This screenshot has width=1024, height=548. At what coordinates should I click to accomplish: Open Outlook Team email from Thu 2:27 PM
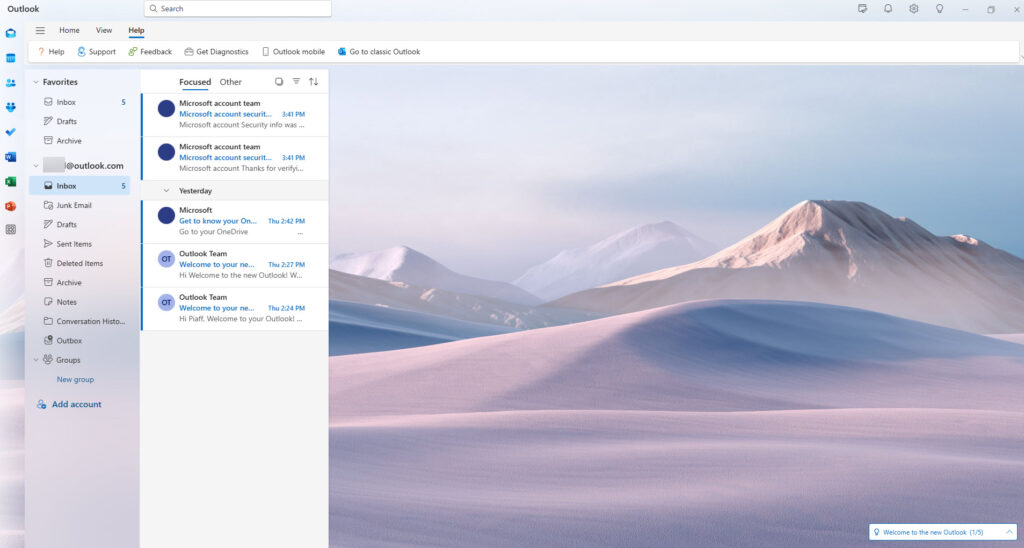[235, 265]
